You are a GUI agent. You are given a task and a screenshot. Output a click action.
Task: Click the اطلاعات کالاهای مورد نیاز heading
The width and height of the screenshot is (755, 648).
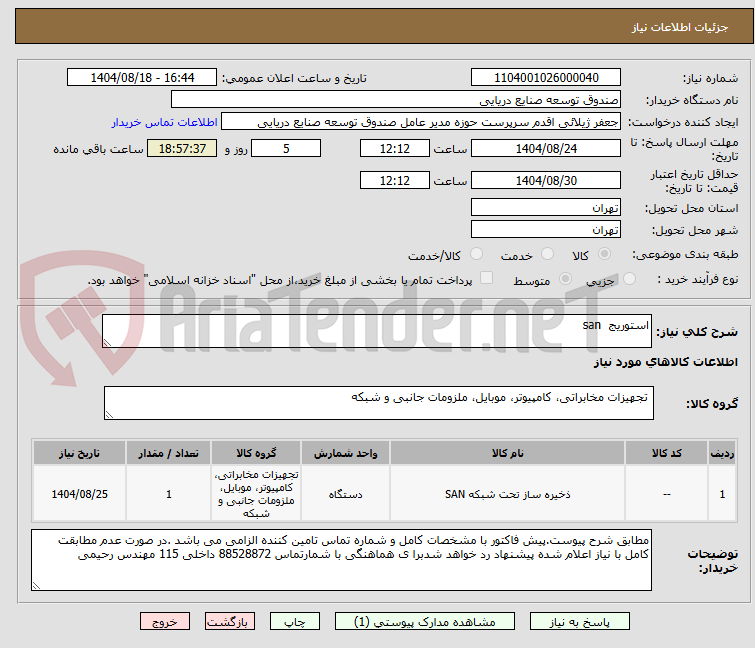pyautogui.click(x=665, y=362)
